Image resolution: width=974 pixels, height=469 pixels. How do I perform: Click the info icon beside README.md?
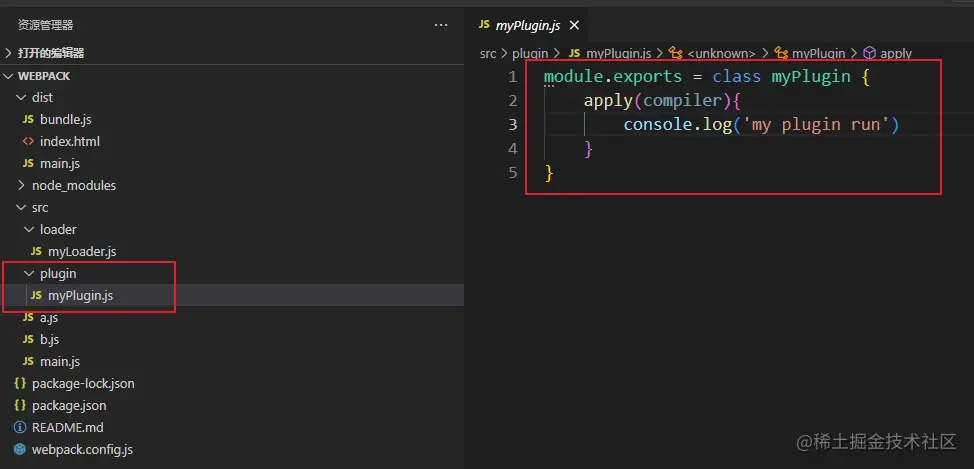coord(20,428)
